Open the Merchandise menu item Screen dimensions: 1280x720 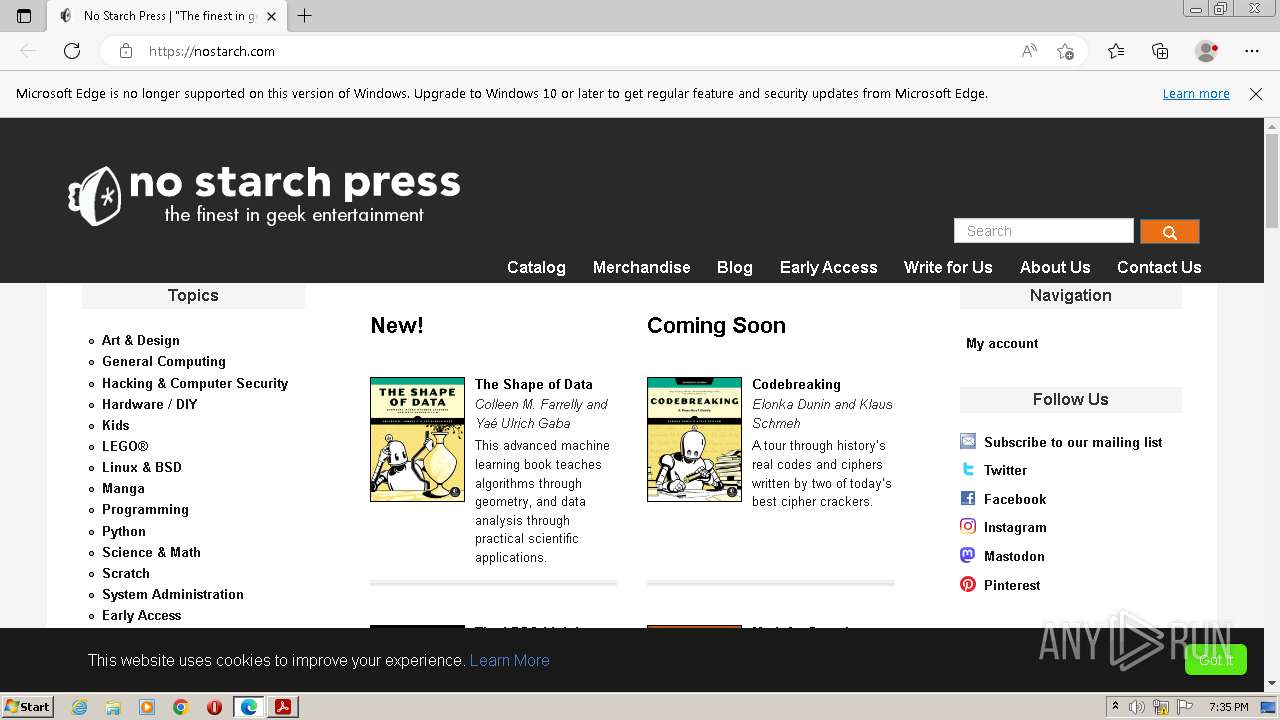[x=641, y=267]
